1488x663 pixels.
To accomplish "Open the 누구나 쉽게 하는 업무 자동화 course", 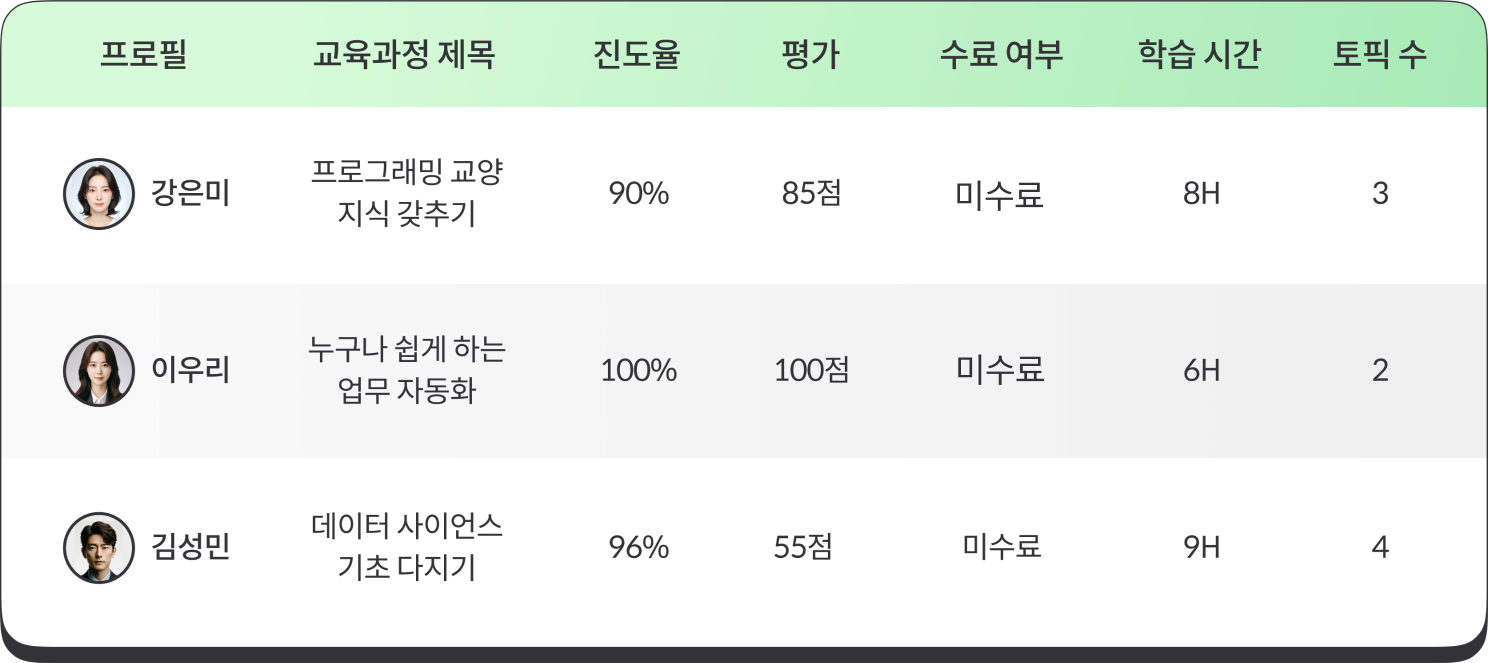I will click(x=407, y=370).
